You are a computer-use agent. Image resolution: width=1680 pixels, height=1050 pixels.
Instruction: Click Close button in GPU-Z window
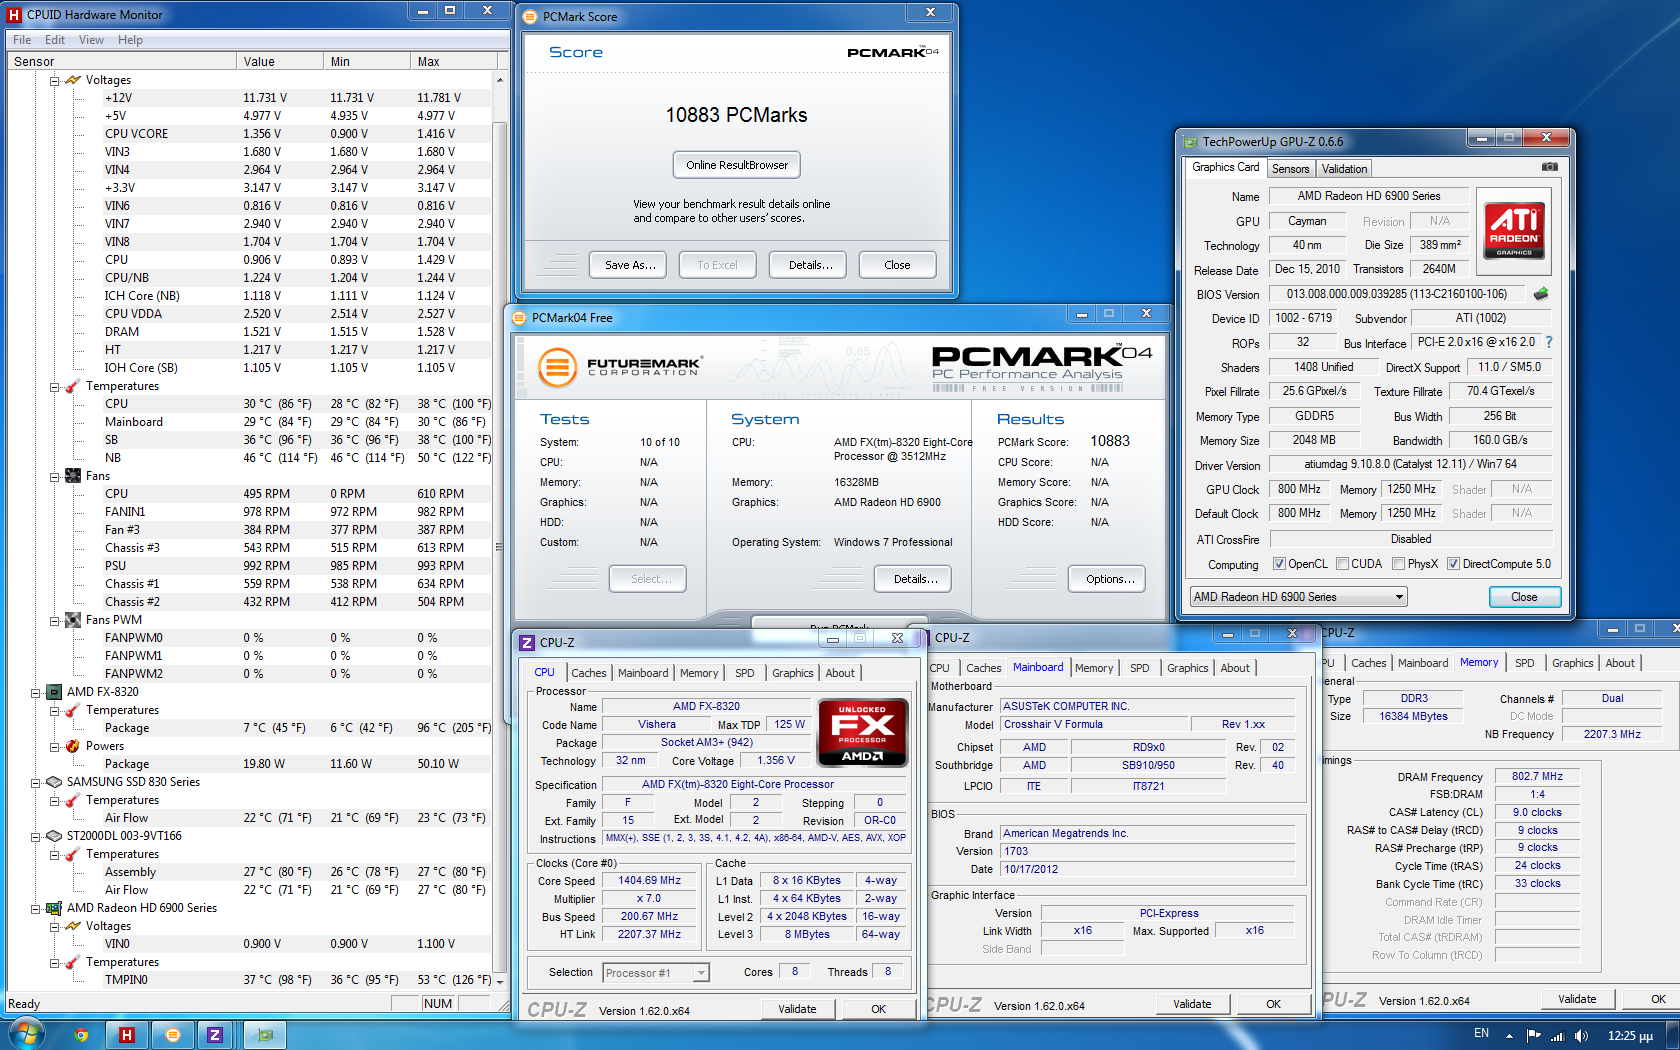coord(1524,597)
